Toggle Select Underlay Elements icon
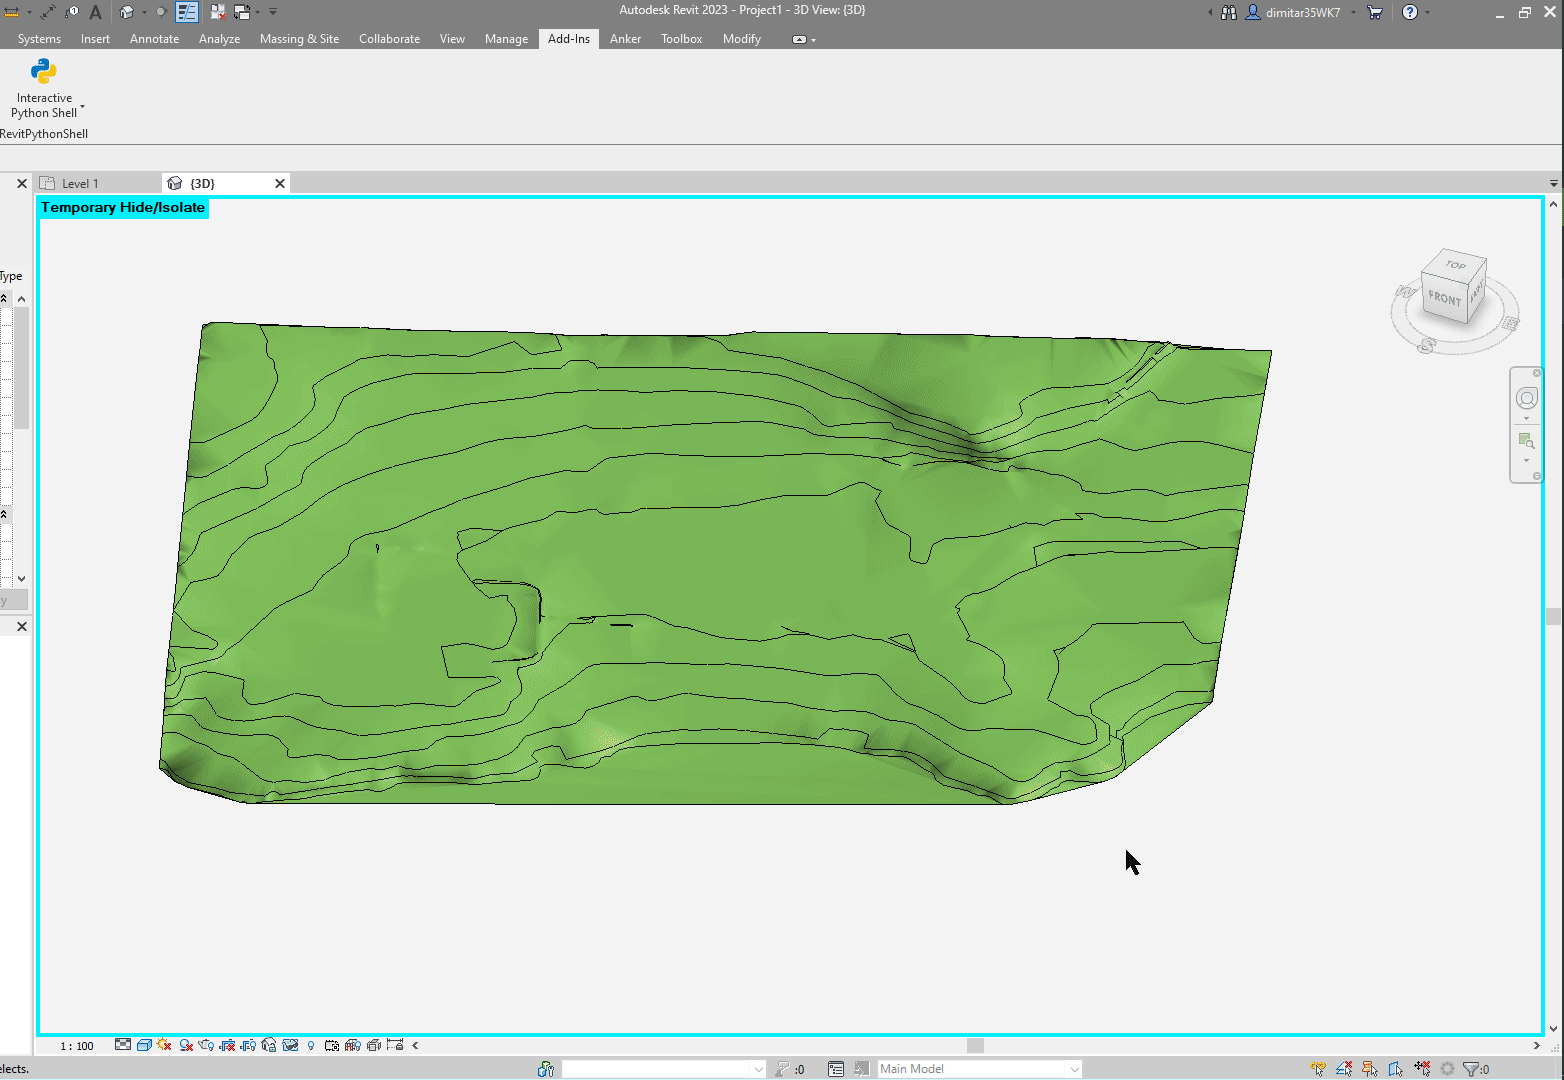The image size is (1564, 1080). pos(1344,1069)
